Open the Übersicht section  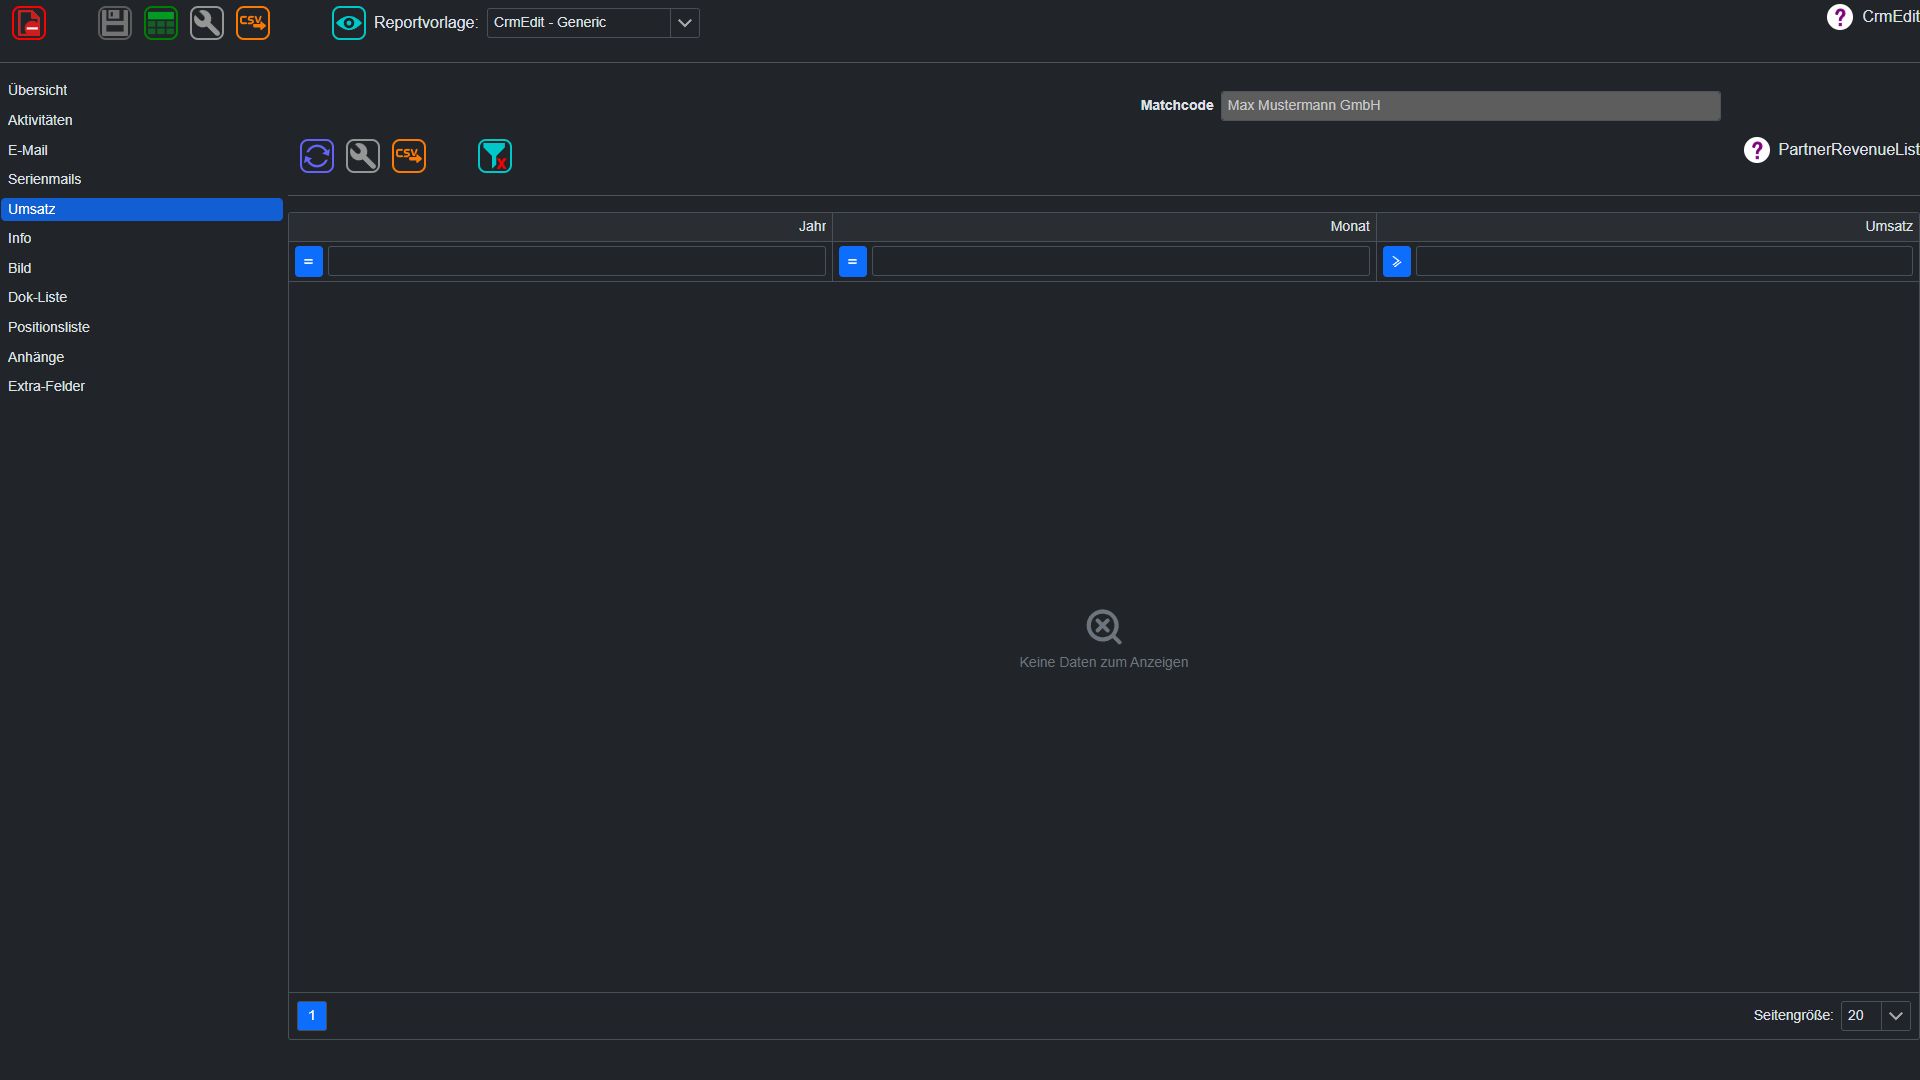pos(142,90)
